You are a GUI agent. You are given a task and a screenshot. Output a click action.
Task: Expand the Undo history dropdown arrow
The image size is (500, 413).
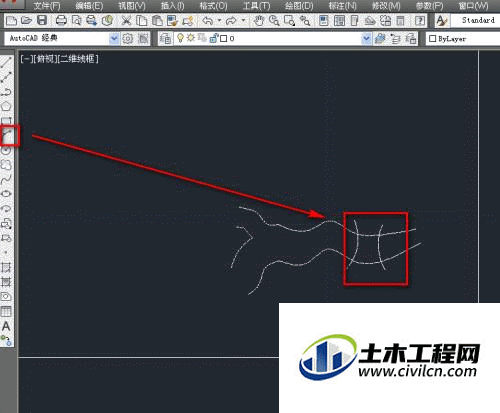pyautogui.click(x=219, y=21)
